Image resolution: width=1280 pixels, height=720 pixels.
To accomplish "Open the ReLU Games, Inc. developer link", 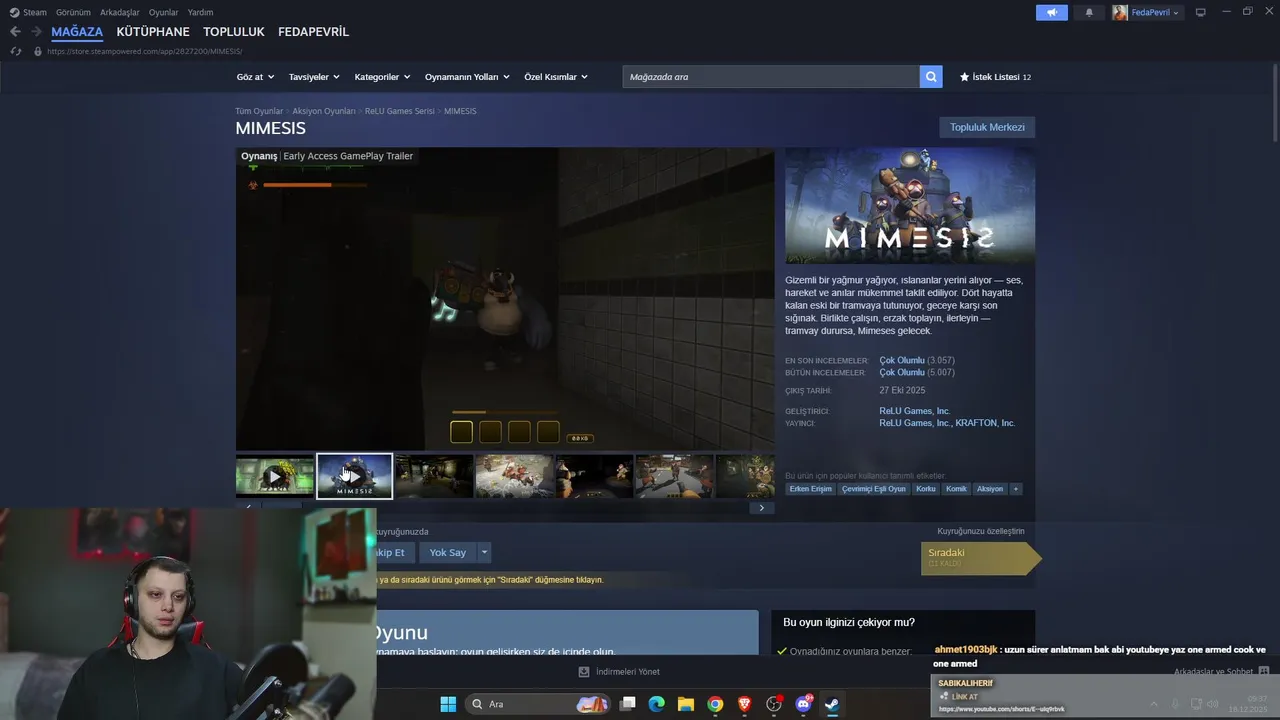I will point(914,411).
